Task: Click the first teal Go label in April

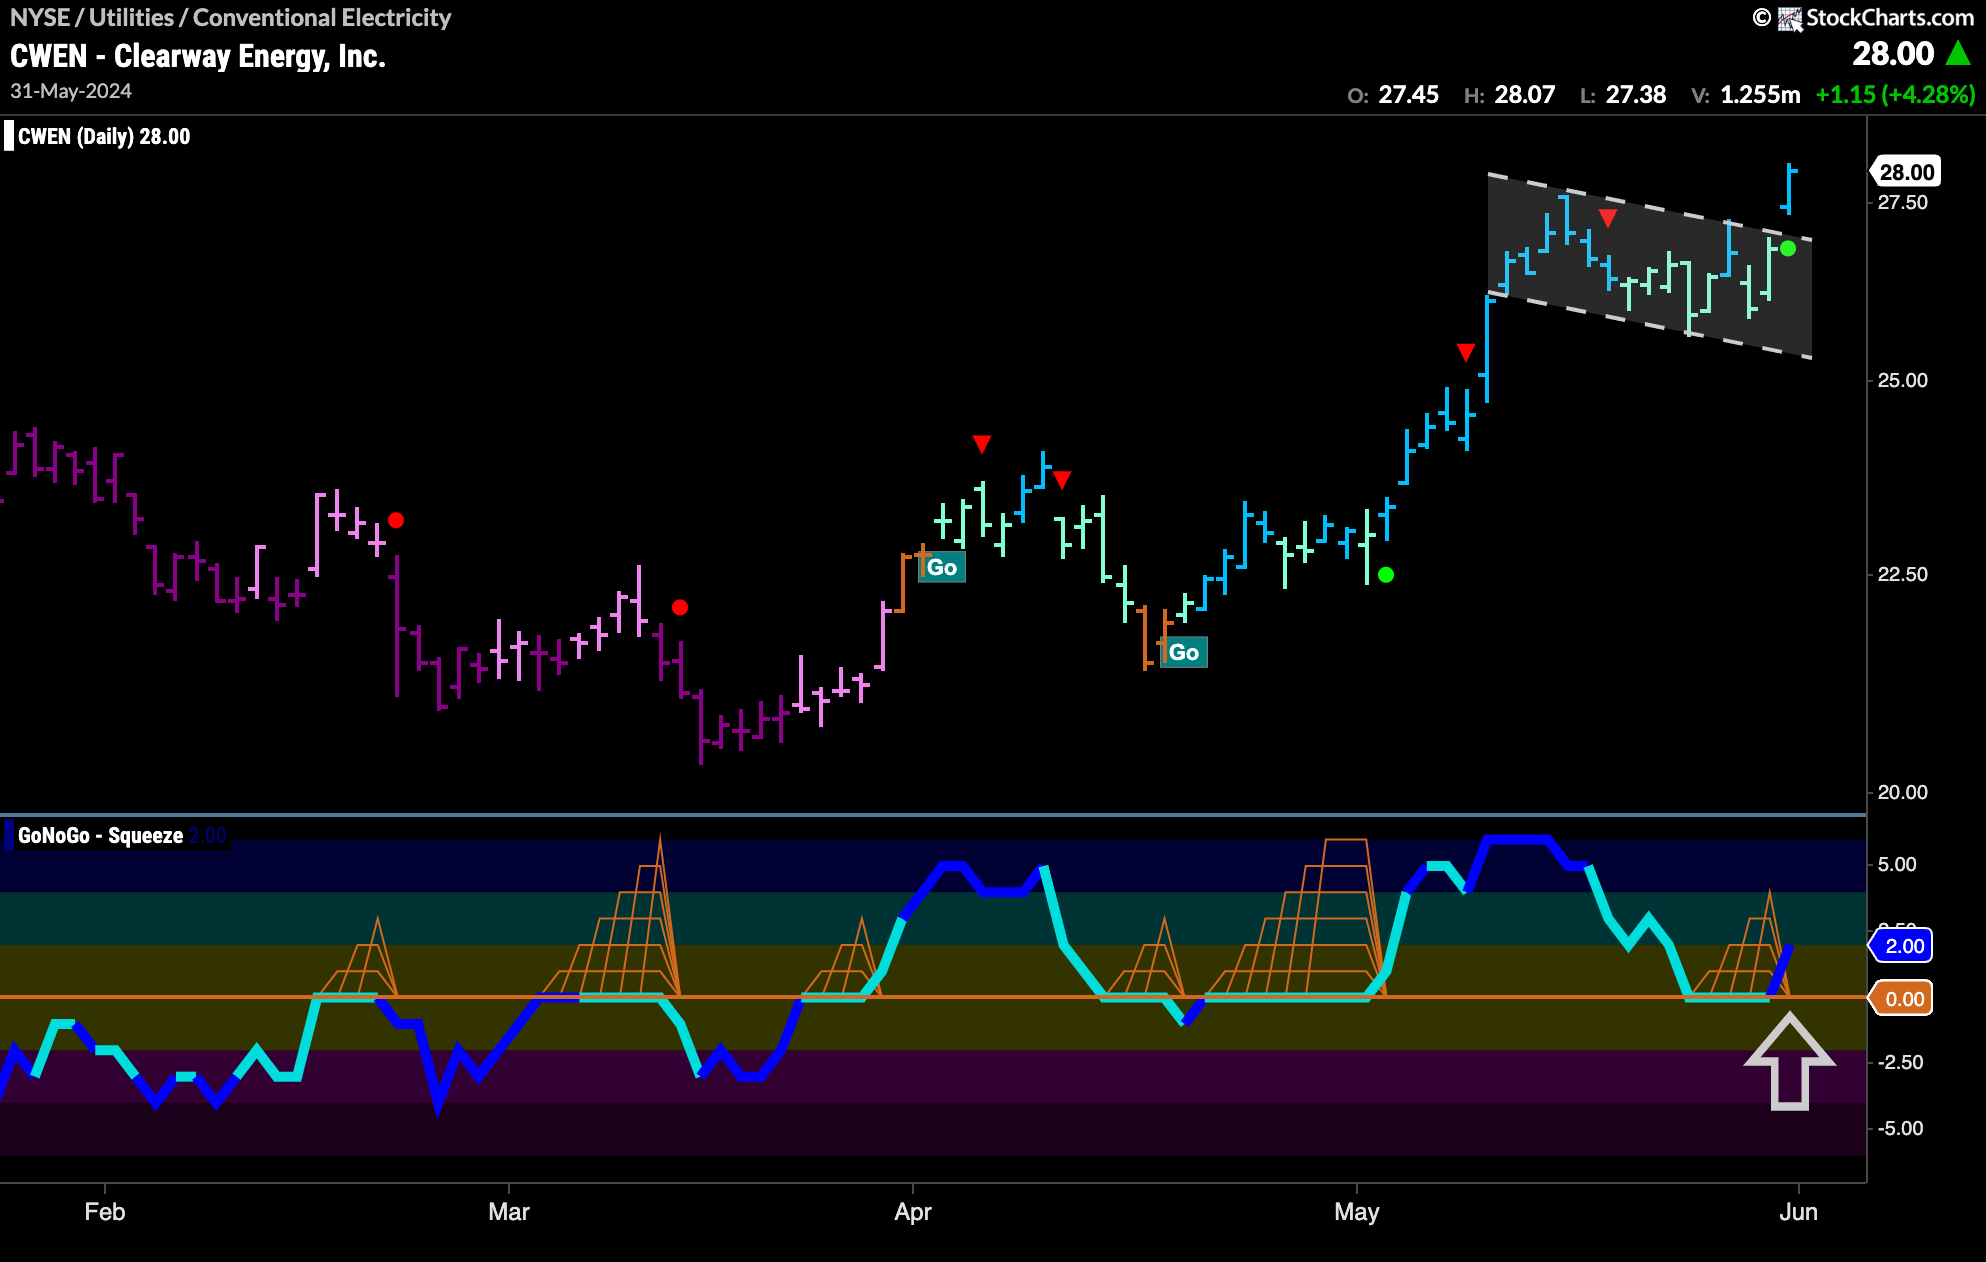Action: point(942,568)
